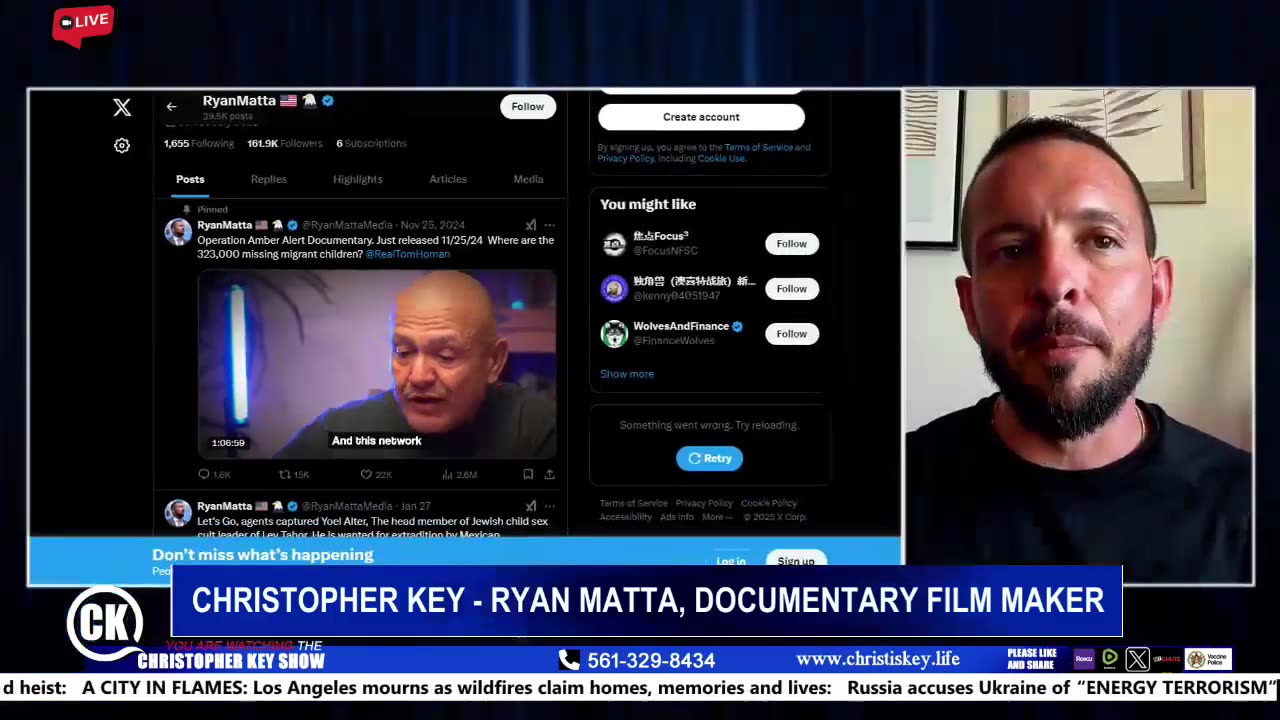The image size is (1280, 720).
Task: Repost the pinned post showing 15K reposts
Action: pos(294,474)
